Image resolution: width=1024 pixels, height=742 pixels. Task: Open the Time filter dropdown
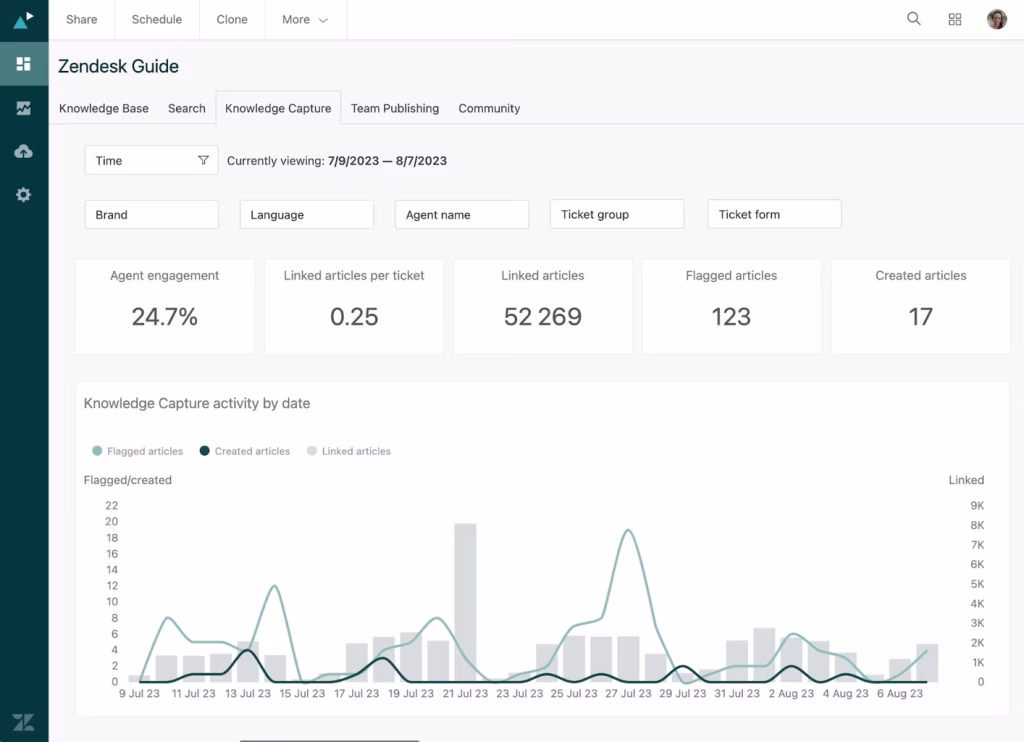tap(152, 160)
